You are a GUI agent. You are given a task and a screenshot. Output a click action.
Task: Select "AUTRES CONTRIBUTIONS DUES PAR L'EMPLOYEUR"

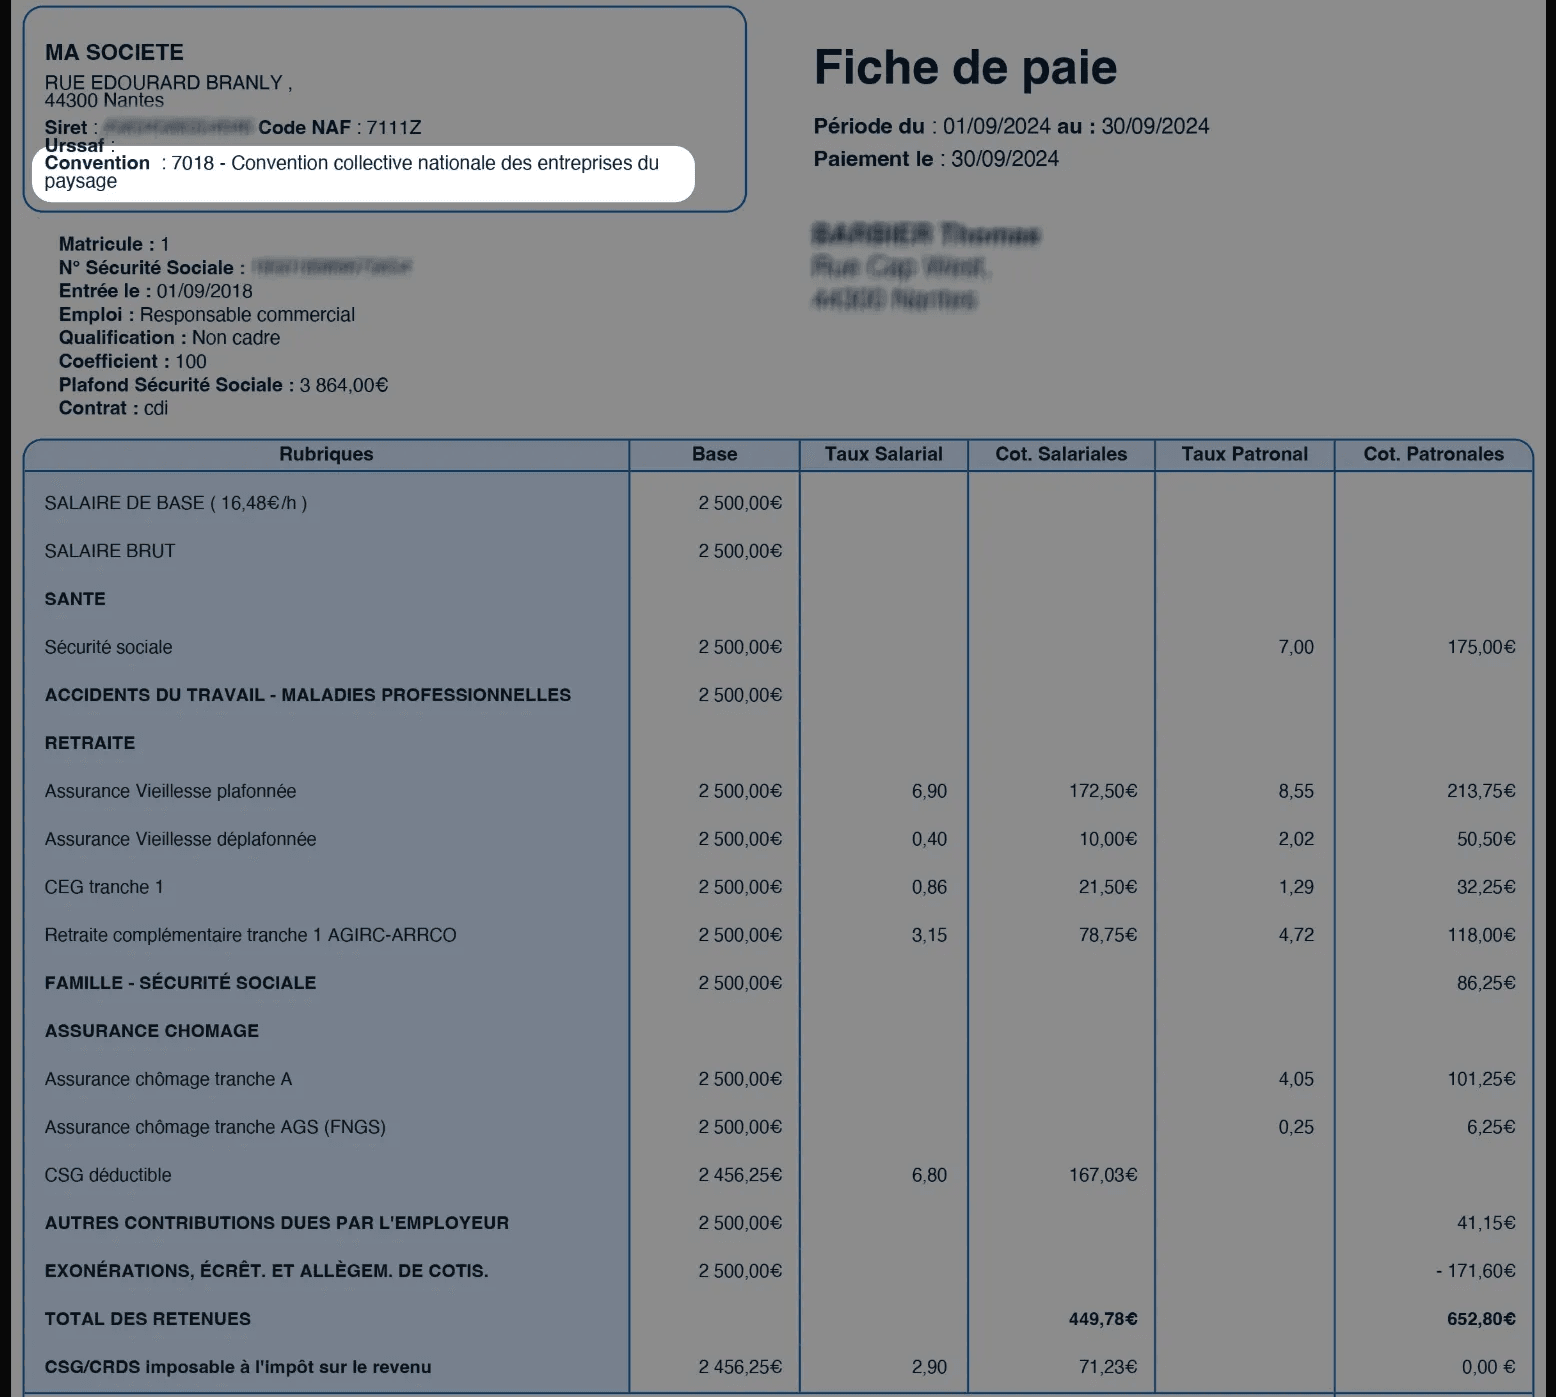pos(277,1223)
